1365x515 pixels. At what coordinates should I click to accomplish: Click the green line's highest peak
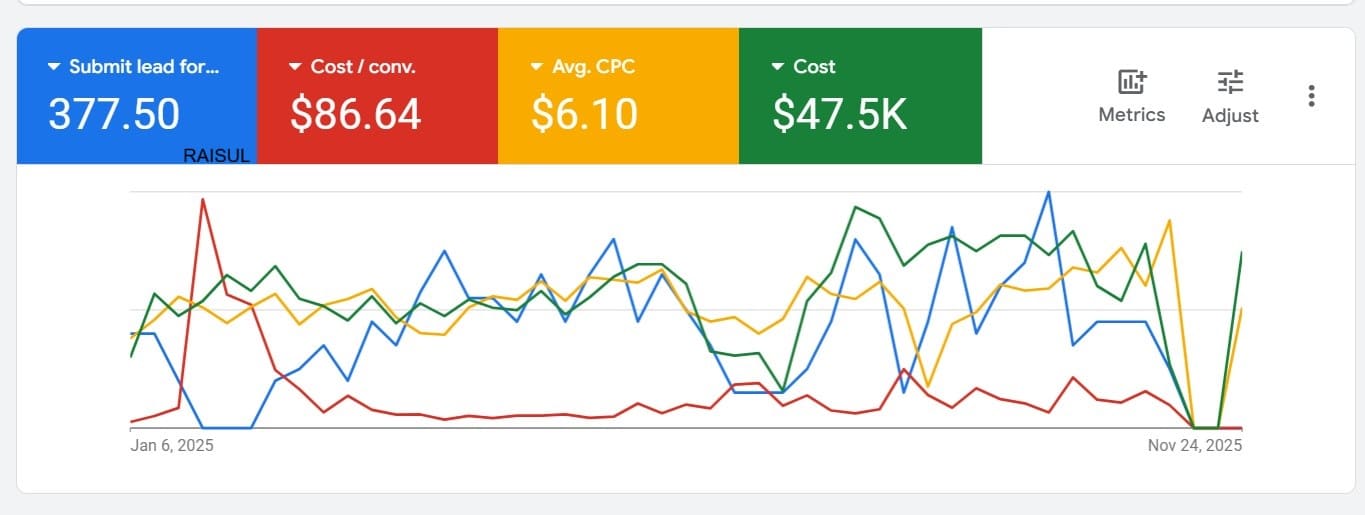(x=856, y=207)
